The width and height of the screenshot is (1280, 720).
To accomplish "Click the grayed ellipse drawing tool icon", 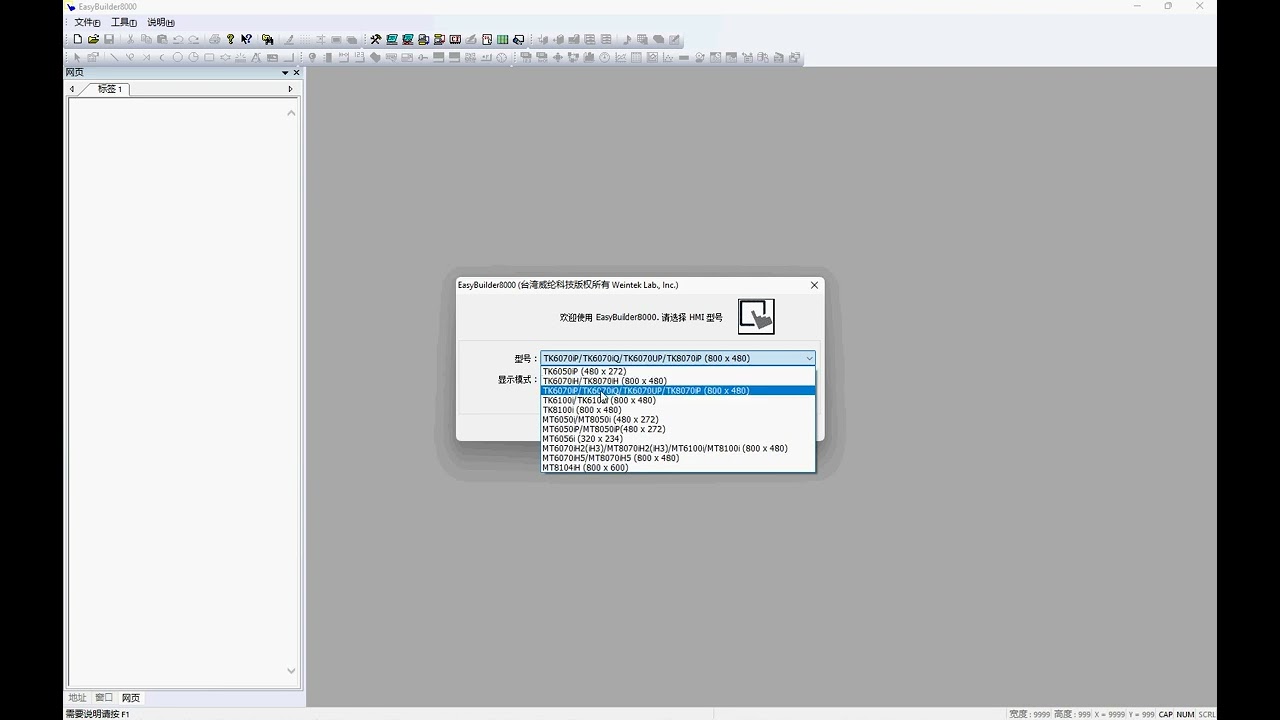I will [x=177, y=57].
